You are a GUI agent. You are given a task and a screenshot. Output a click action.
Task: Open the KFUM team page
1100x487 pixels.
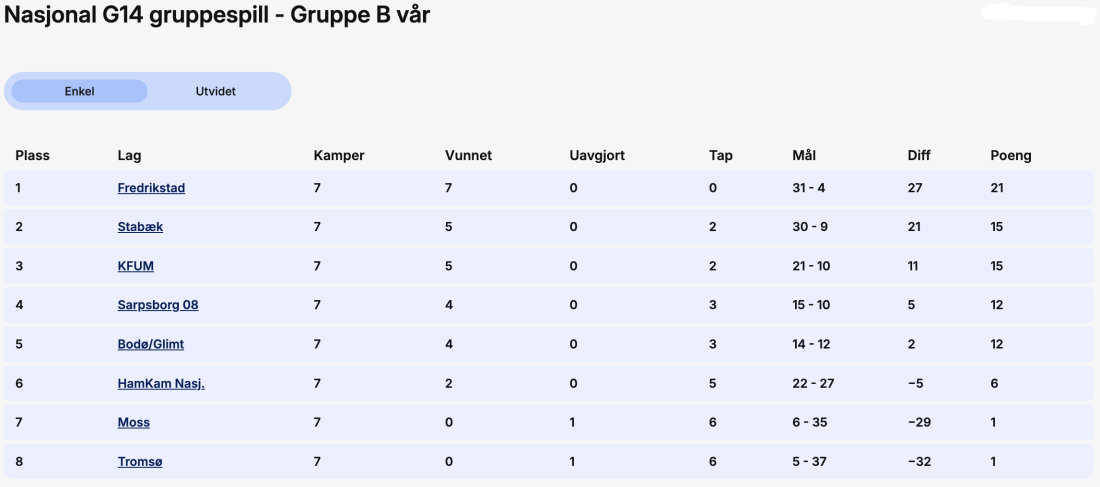point(135,266)
